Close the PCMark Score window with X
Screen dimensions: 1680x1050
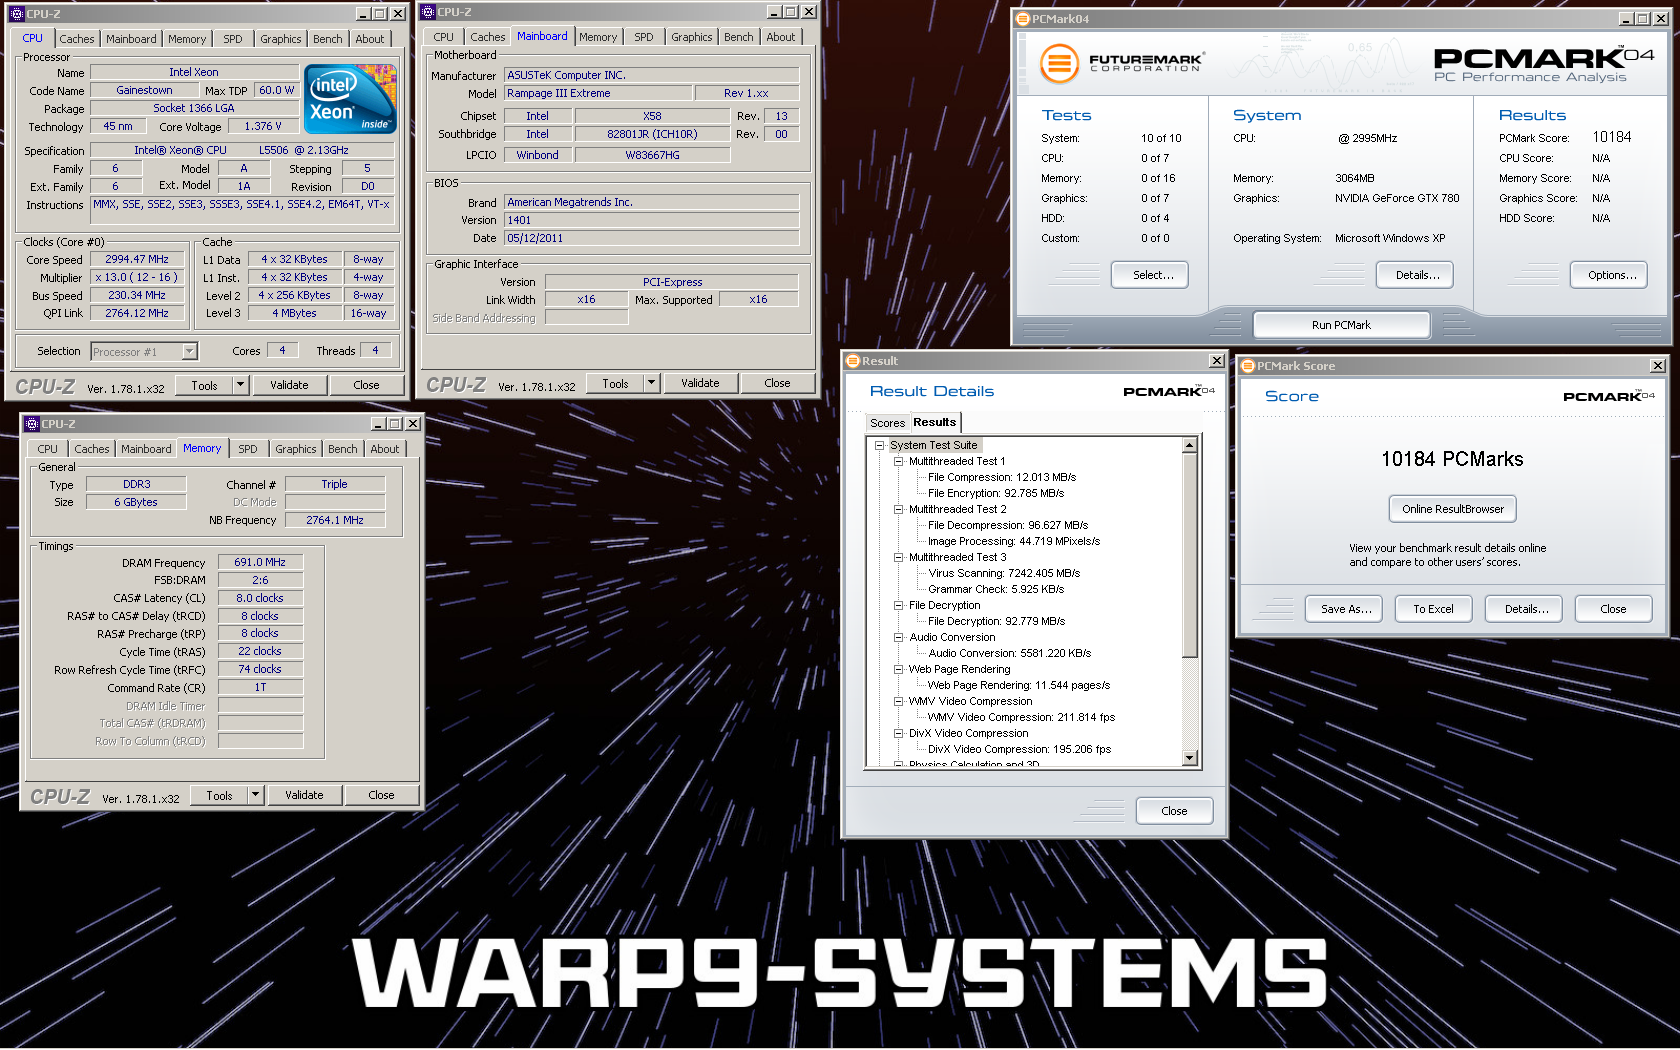point(1657,366)
